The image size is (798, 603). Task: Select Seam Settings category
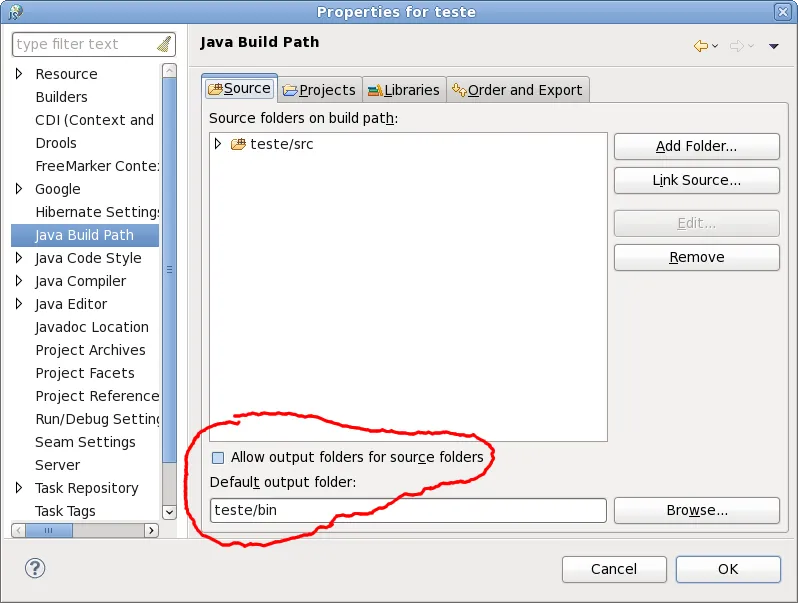(x=86, y=442)
